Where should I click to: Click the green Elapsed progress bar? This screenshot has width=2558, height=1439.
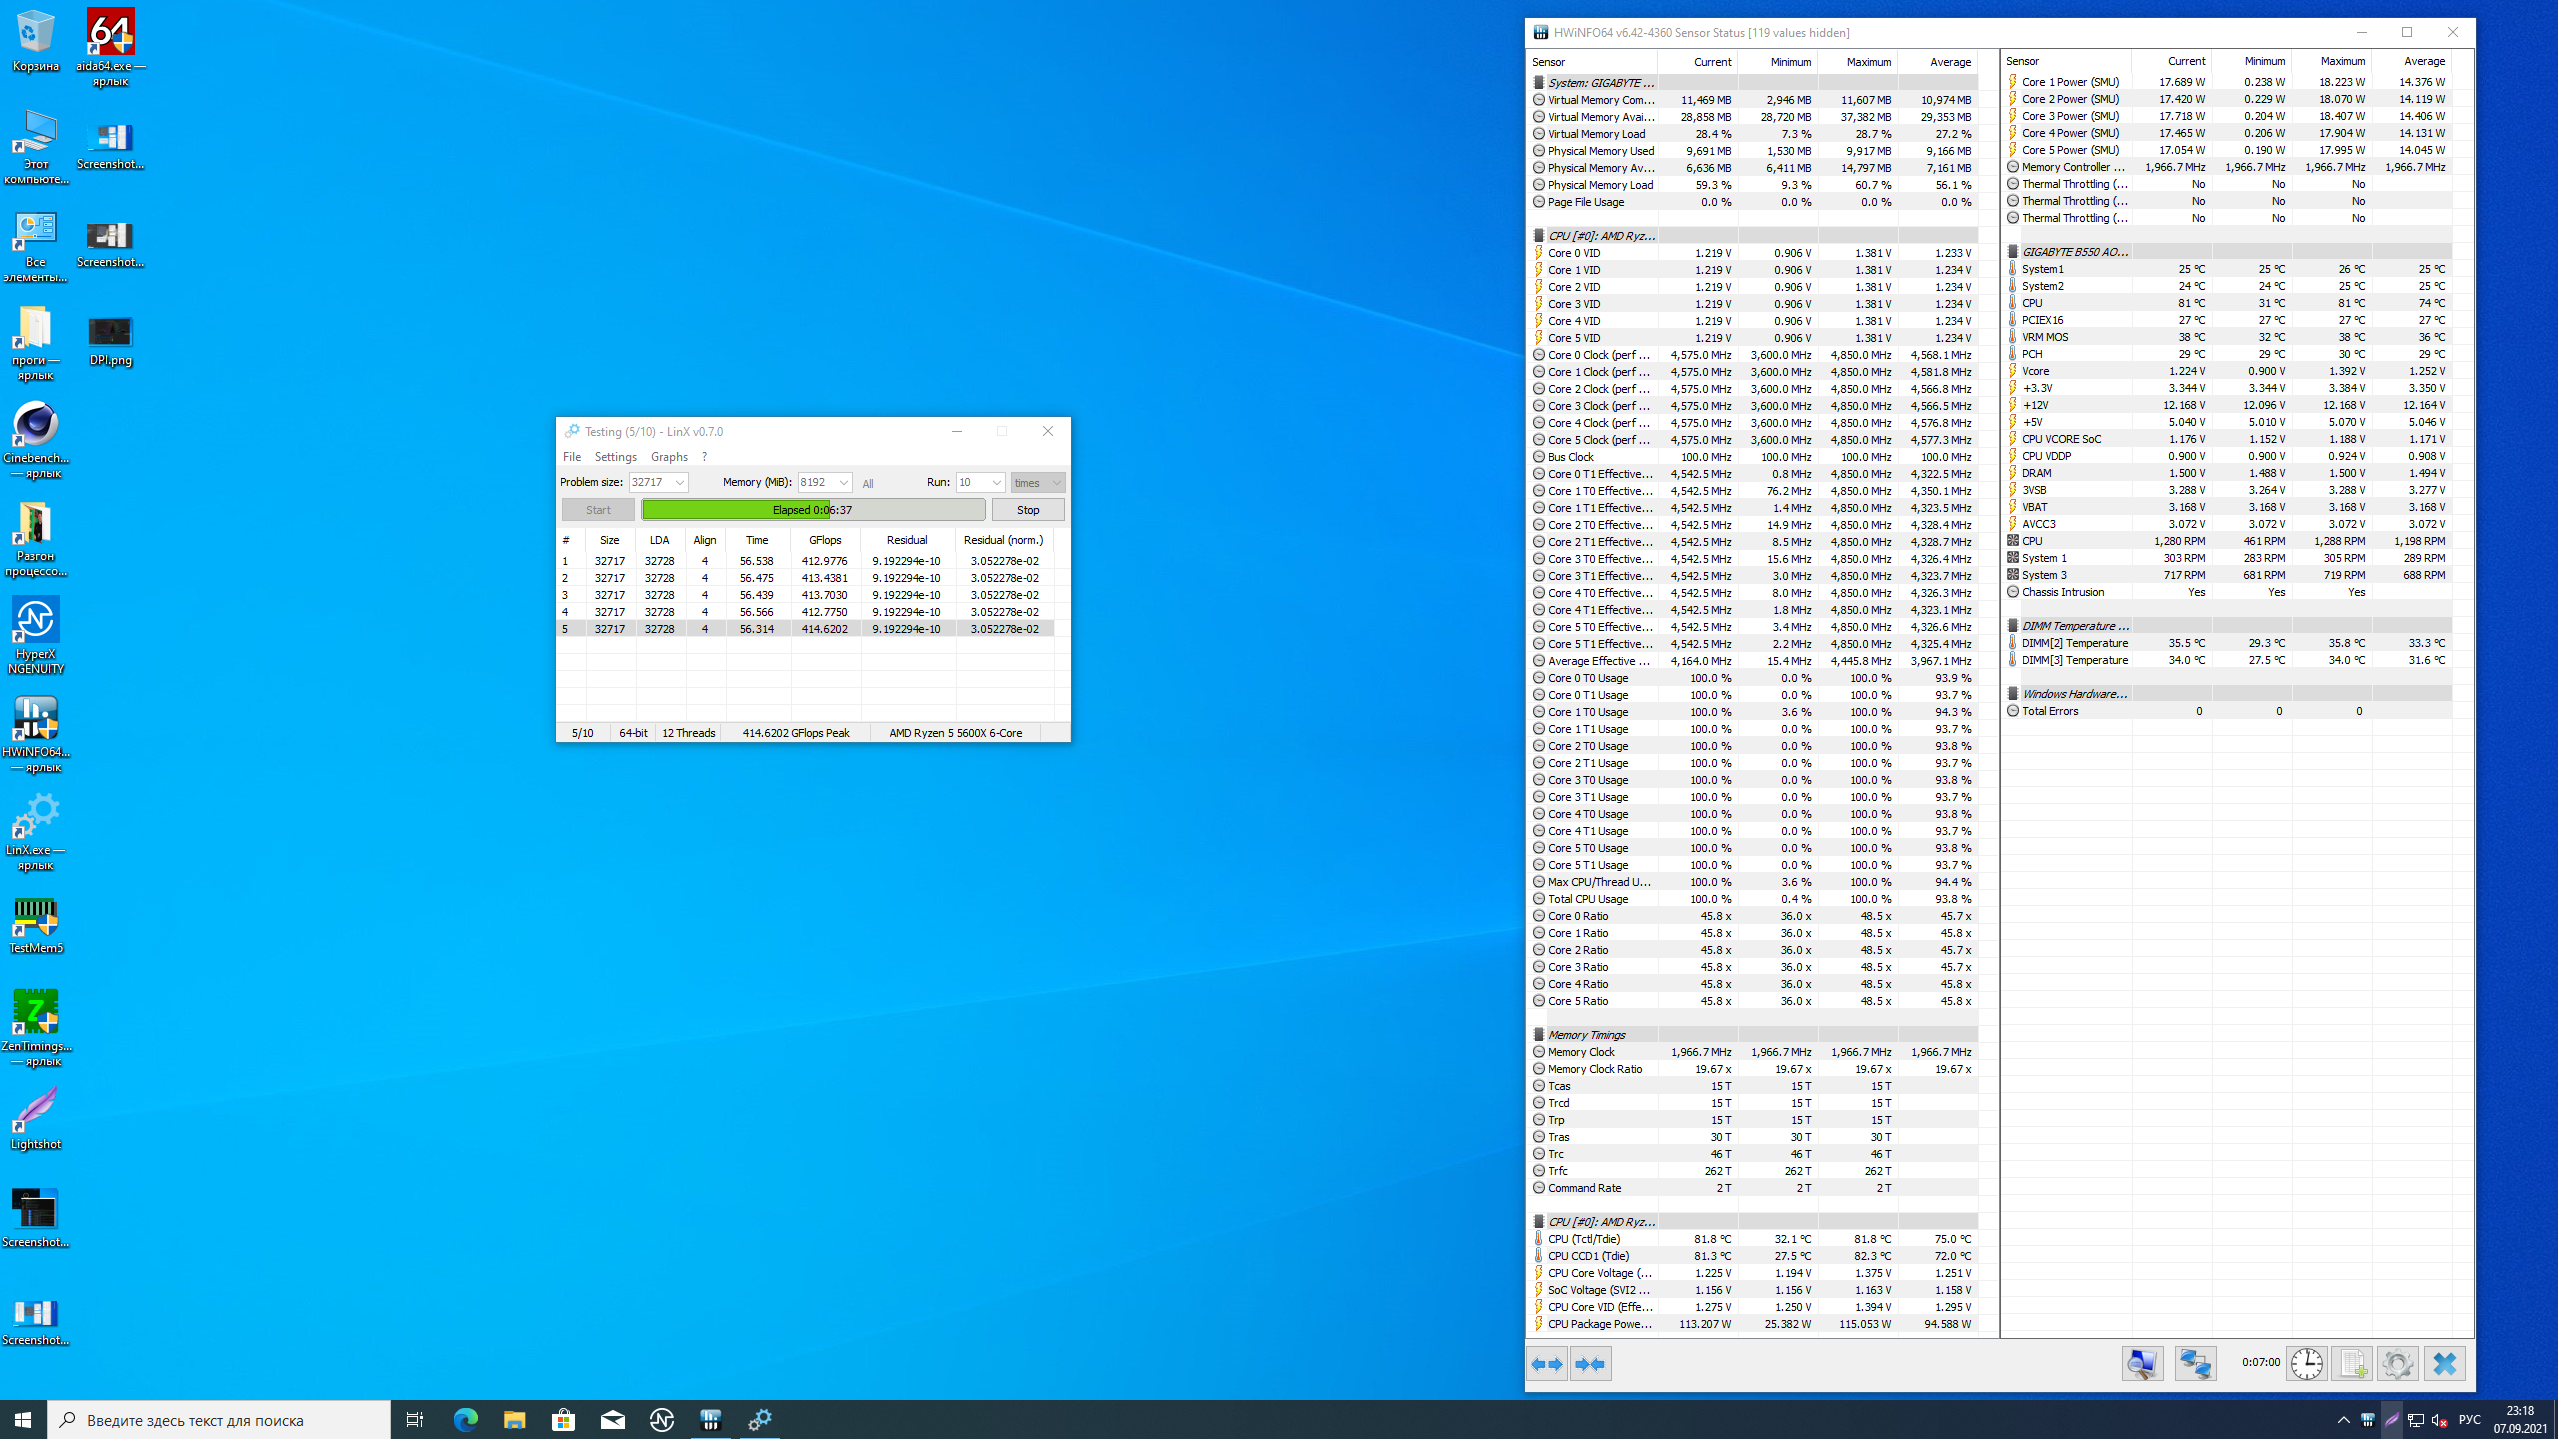812,510
